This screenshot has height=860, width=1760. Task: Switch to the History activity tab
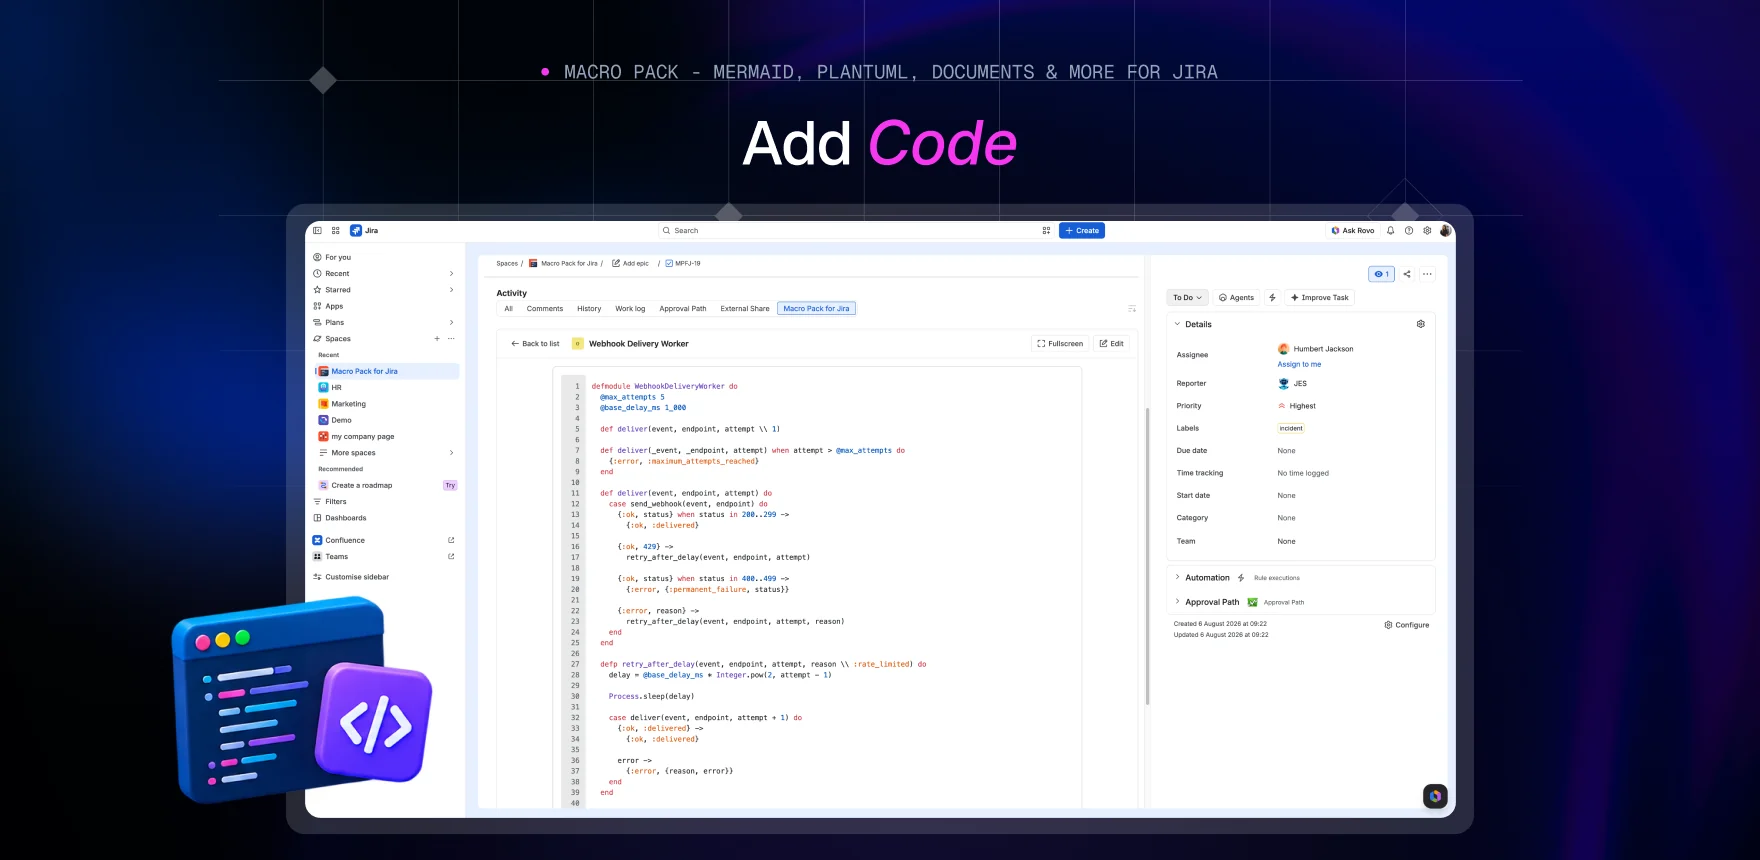pos(589,309)
